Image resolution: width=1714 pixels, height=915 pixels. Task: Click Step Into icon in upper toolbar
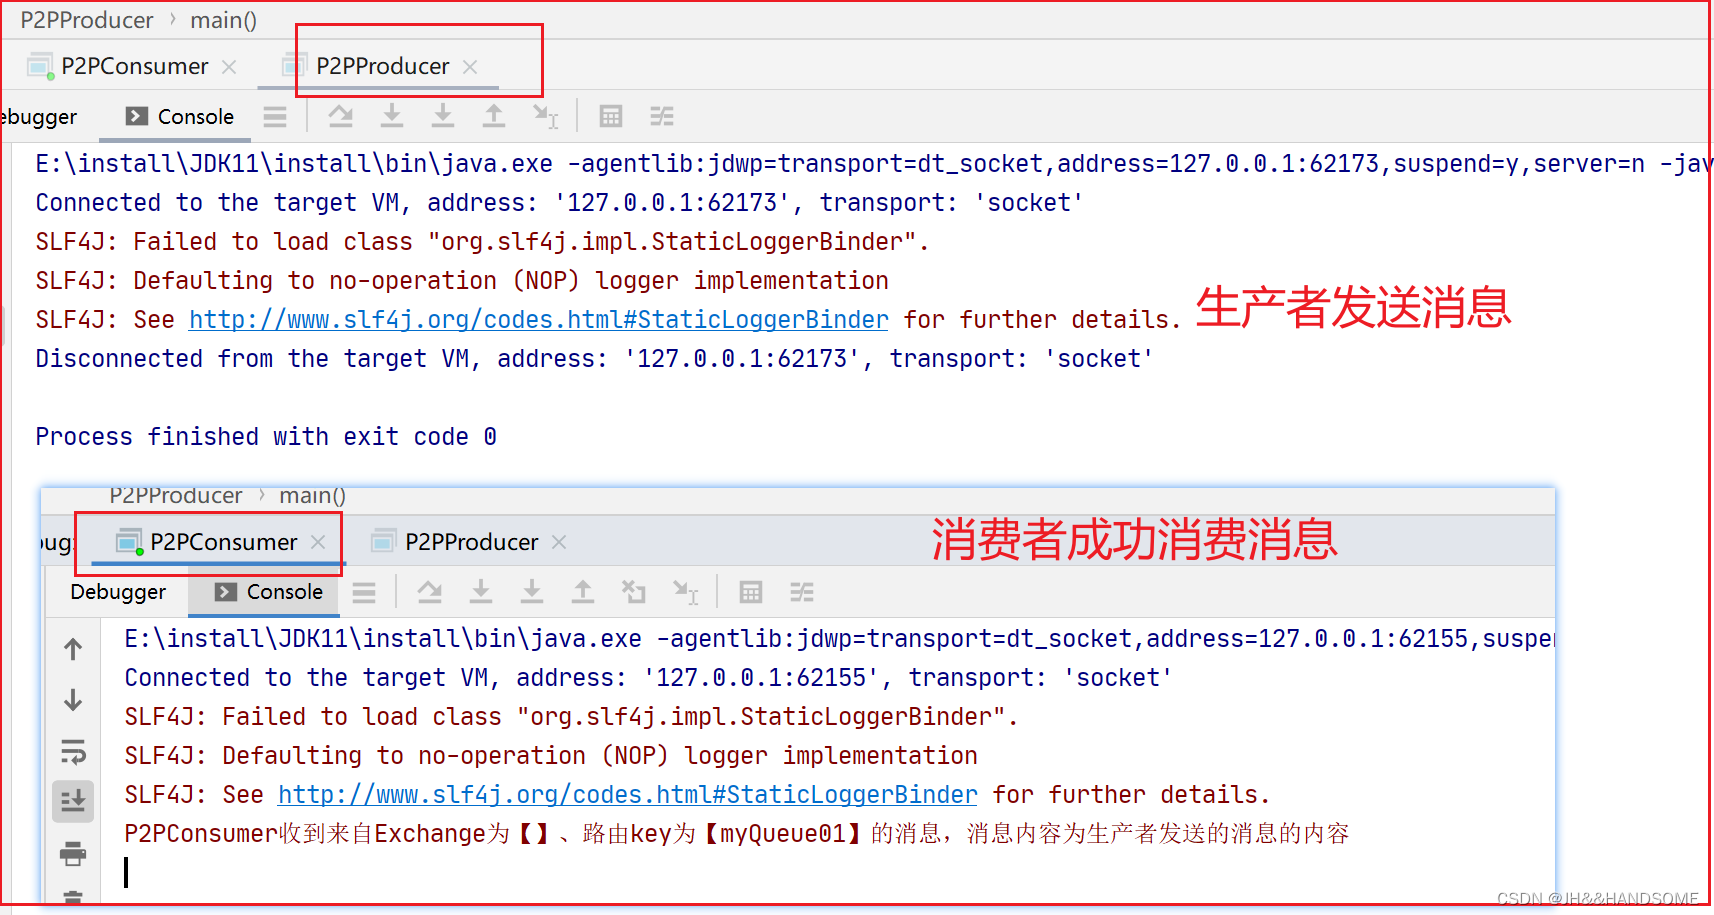pos(392,117)
